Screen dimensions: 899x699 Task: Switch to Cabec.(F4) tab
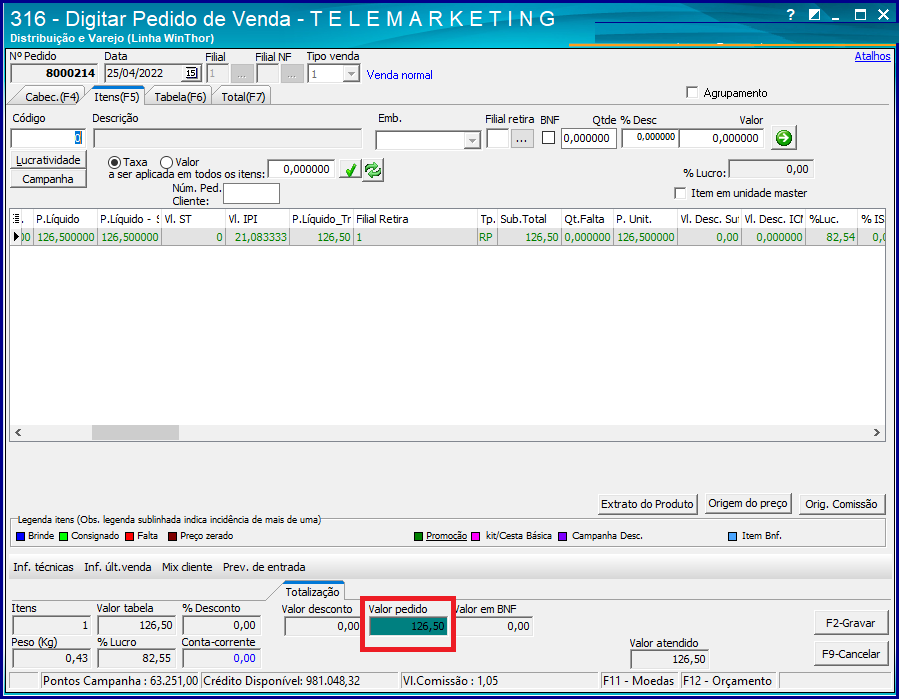click(50, 97)
